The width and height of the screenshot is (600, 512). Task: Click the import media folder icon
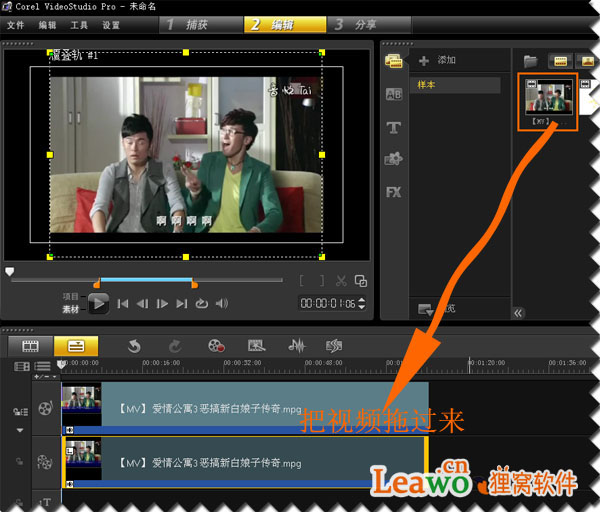(530, 61)
